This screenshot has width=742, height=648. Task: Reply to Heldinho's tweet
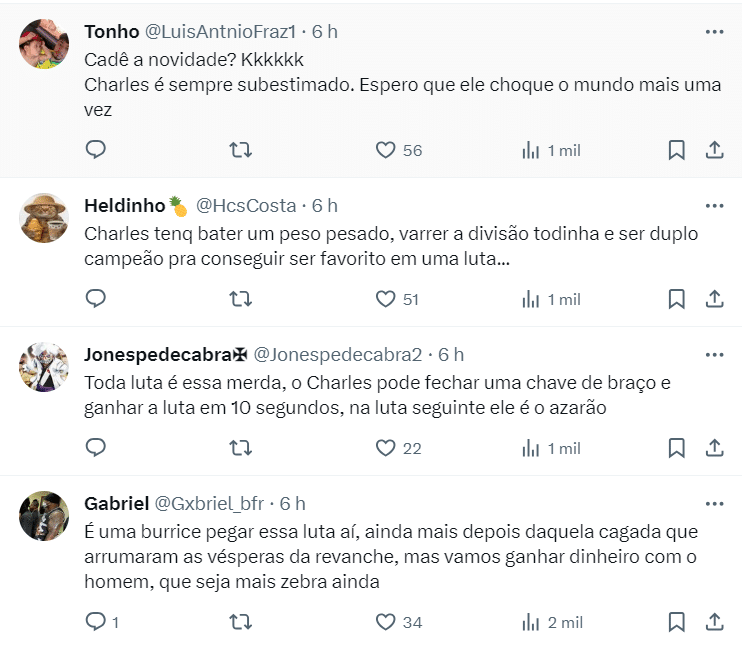point(96,299)
